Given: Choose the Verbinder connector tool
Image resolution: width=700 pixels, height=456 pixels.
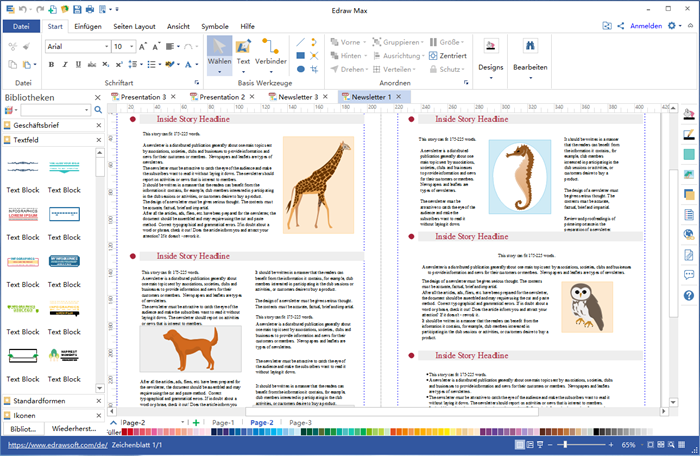Looking at the screenshot, I should 271,47.
